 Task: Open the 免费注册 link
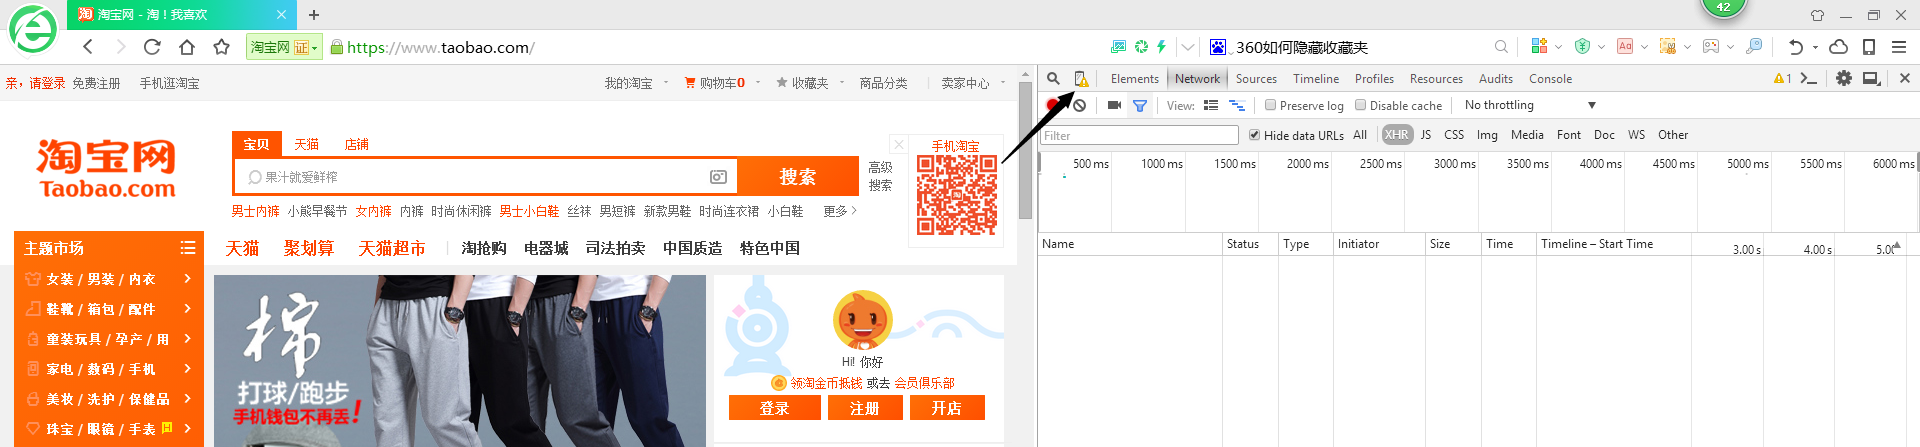[96, 83]
